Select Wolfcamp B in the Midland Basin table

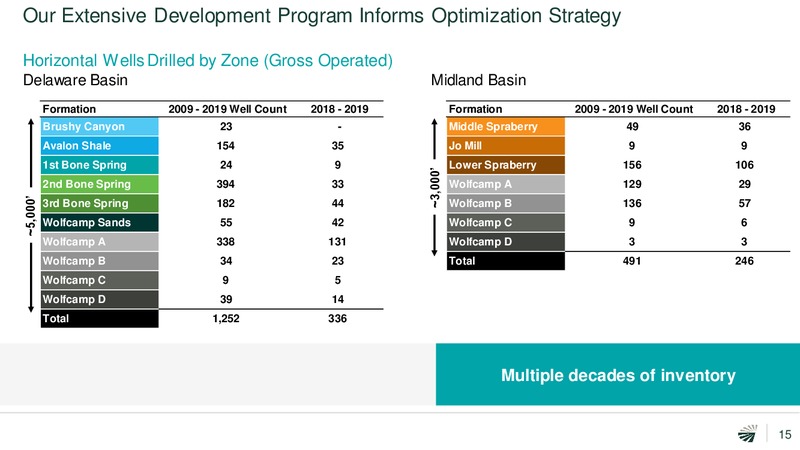pyautogui.click(x=506, y=204)
